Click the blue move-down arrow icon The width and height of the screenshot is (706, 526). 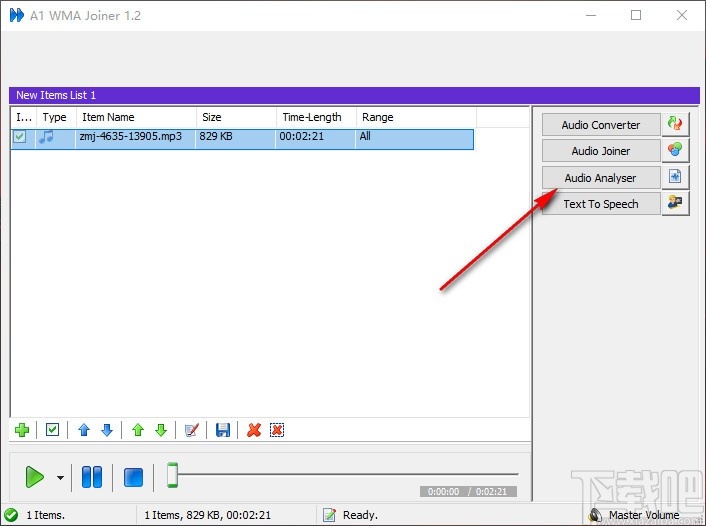click(107, 430)
